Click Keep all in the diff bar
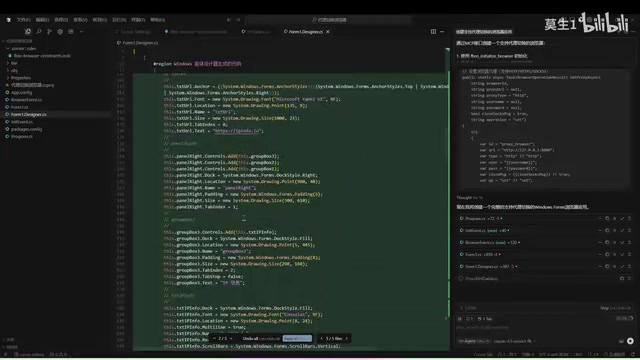The image size is (640, 360). click(297, 338)
